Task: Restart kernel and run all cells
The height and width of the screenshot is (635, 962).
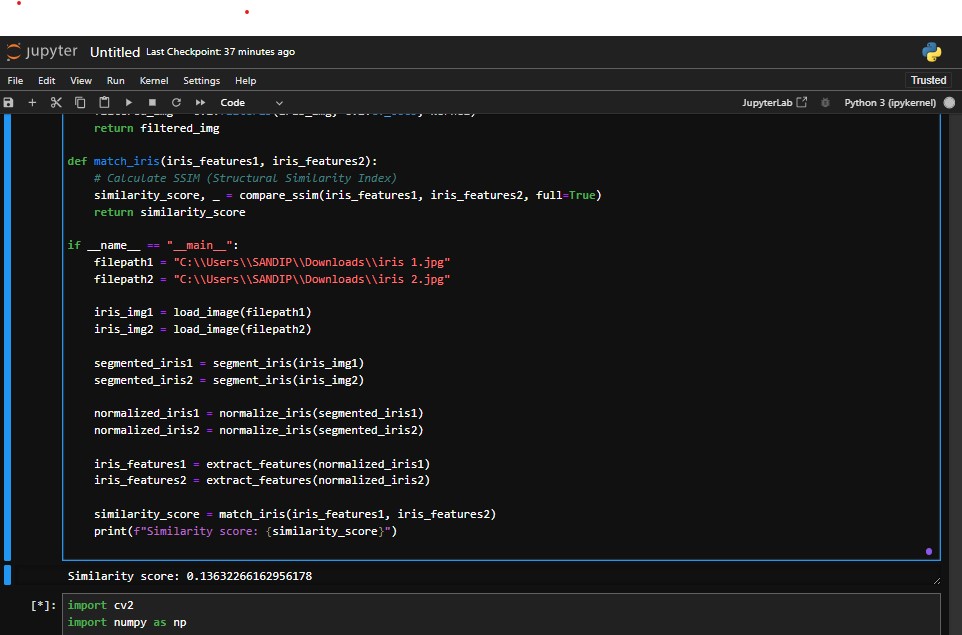Action: [x=200, y=102]
